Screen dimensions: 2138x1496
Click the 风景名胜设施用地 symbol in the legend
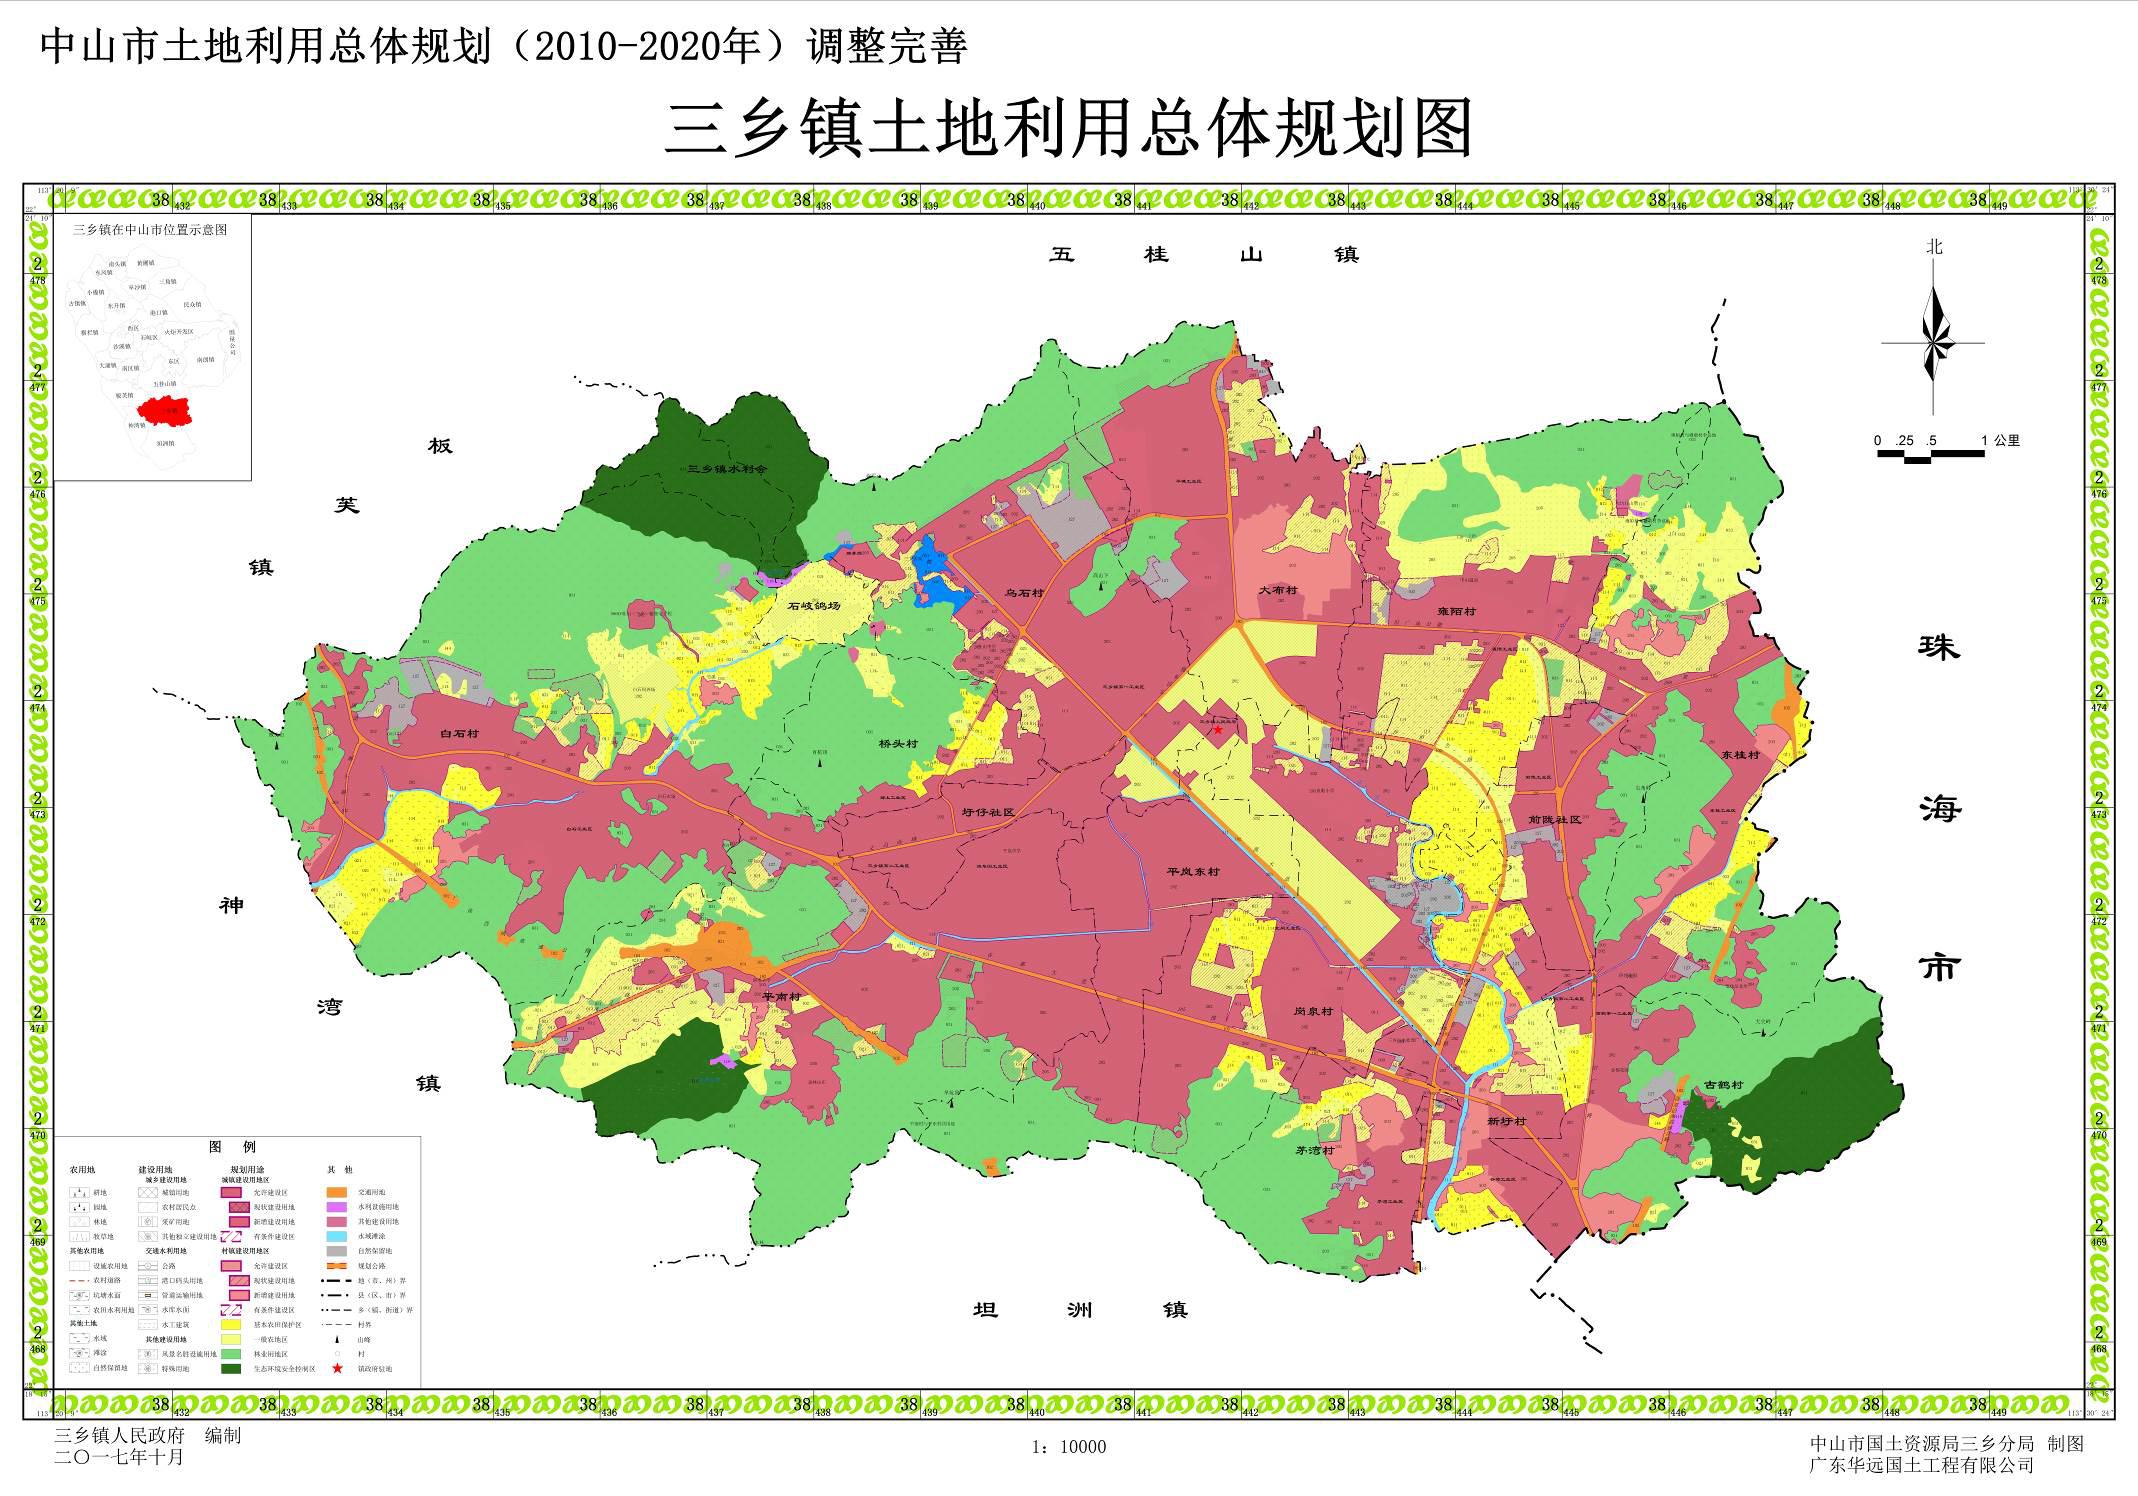point(148,1354)
